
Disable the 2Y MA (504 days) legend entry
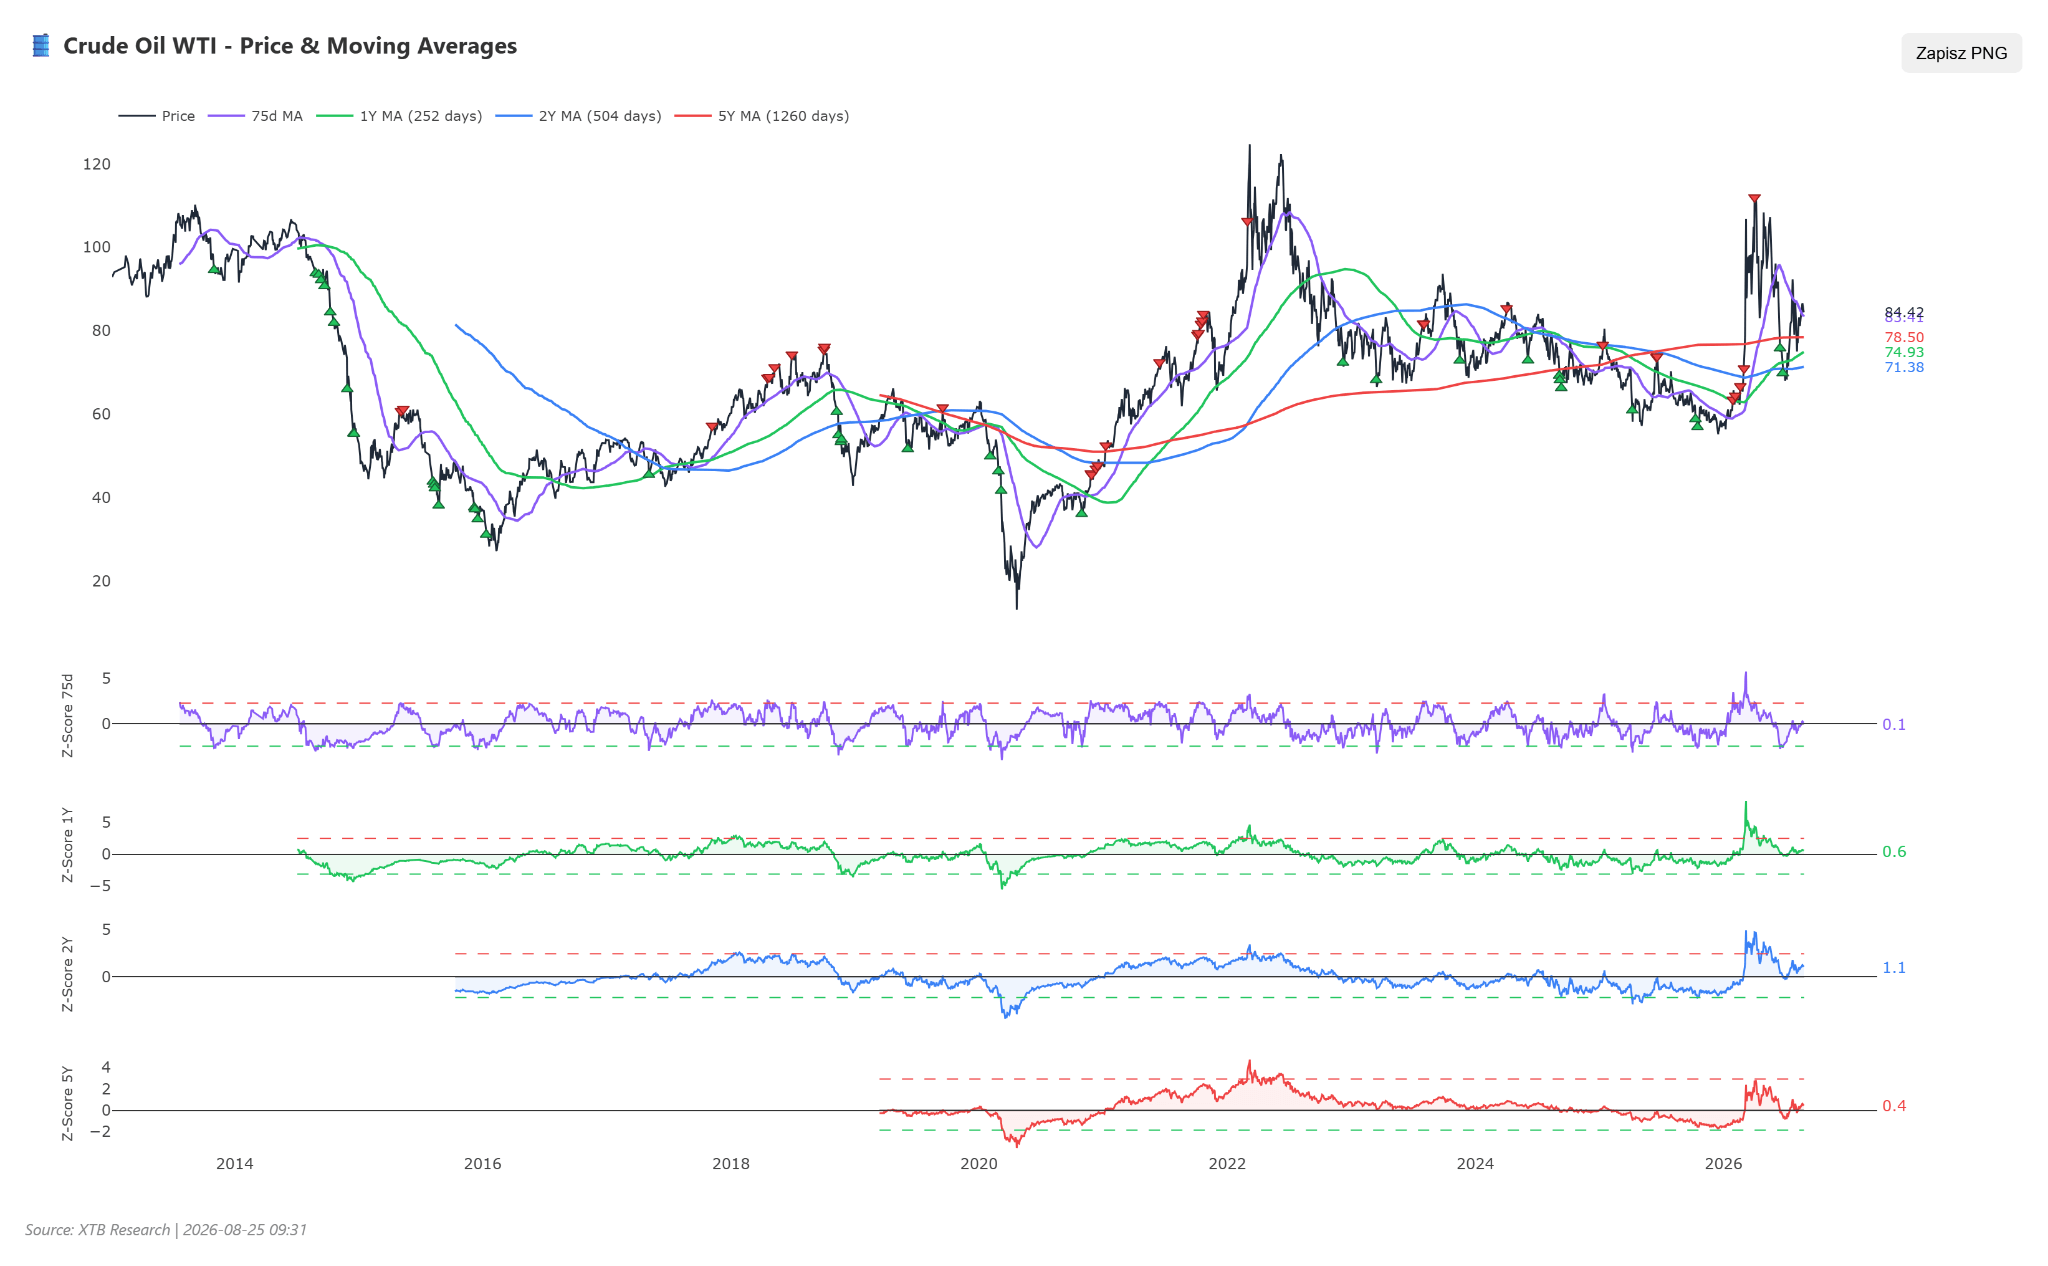coord(579,116)
